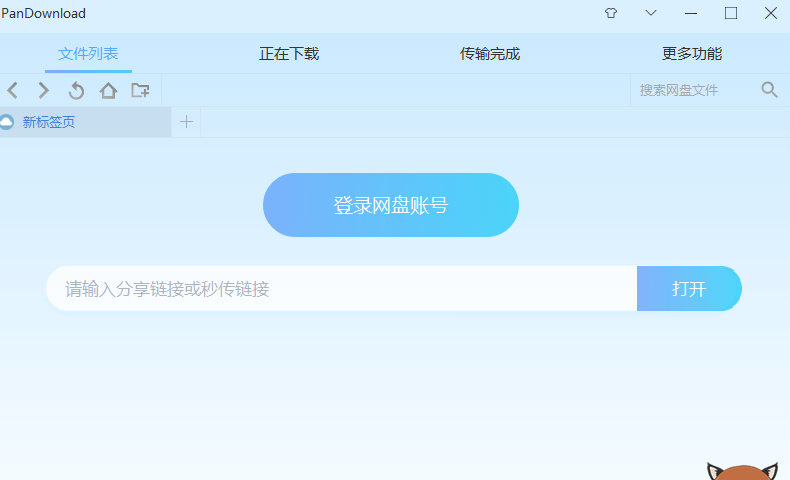Open the 传输完成 tab
This screenshot has height=480, width=790.
(490, 54)
